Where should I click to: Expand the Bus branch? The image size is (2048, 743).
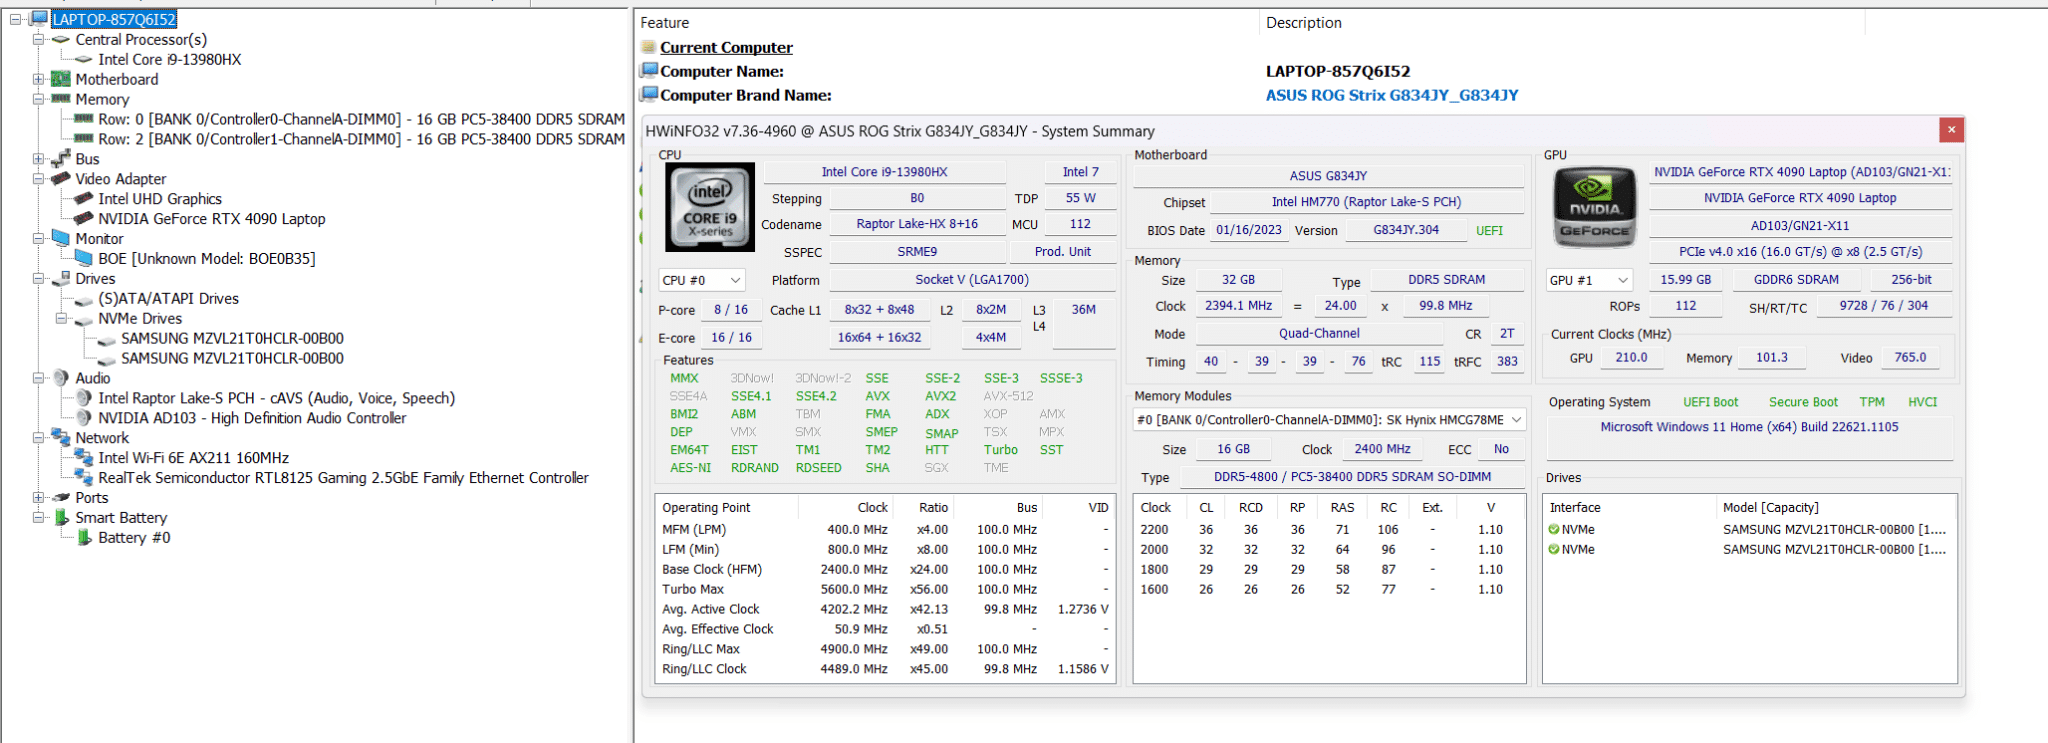(x=38, y=159)
